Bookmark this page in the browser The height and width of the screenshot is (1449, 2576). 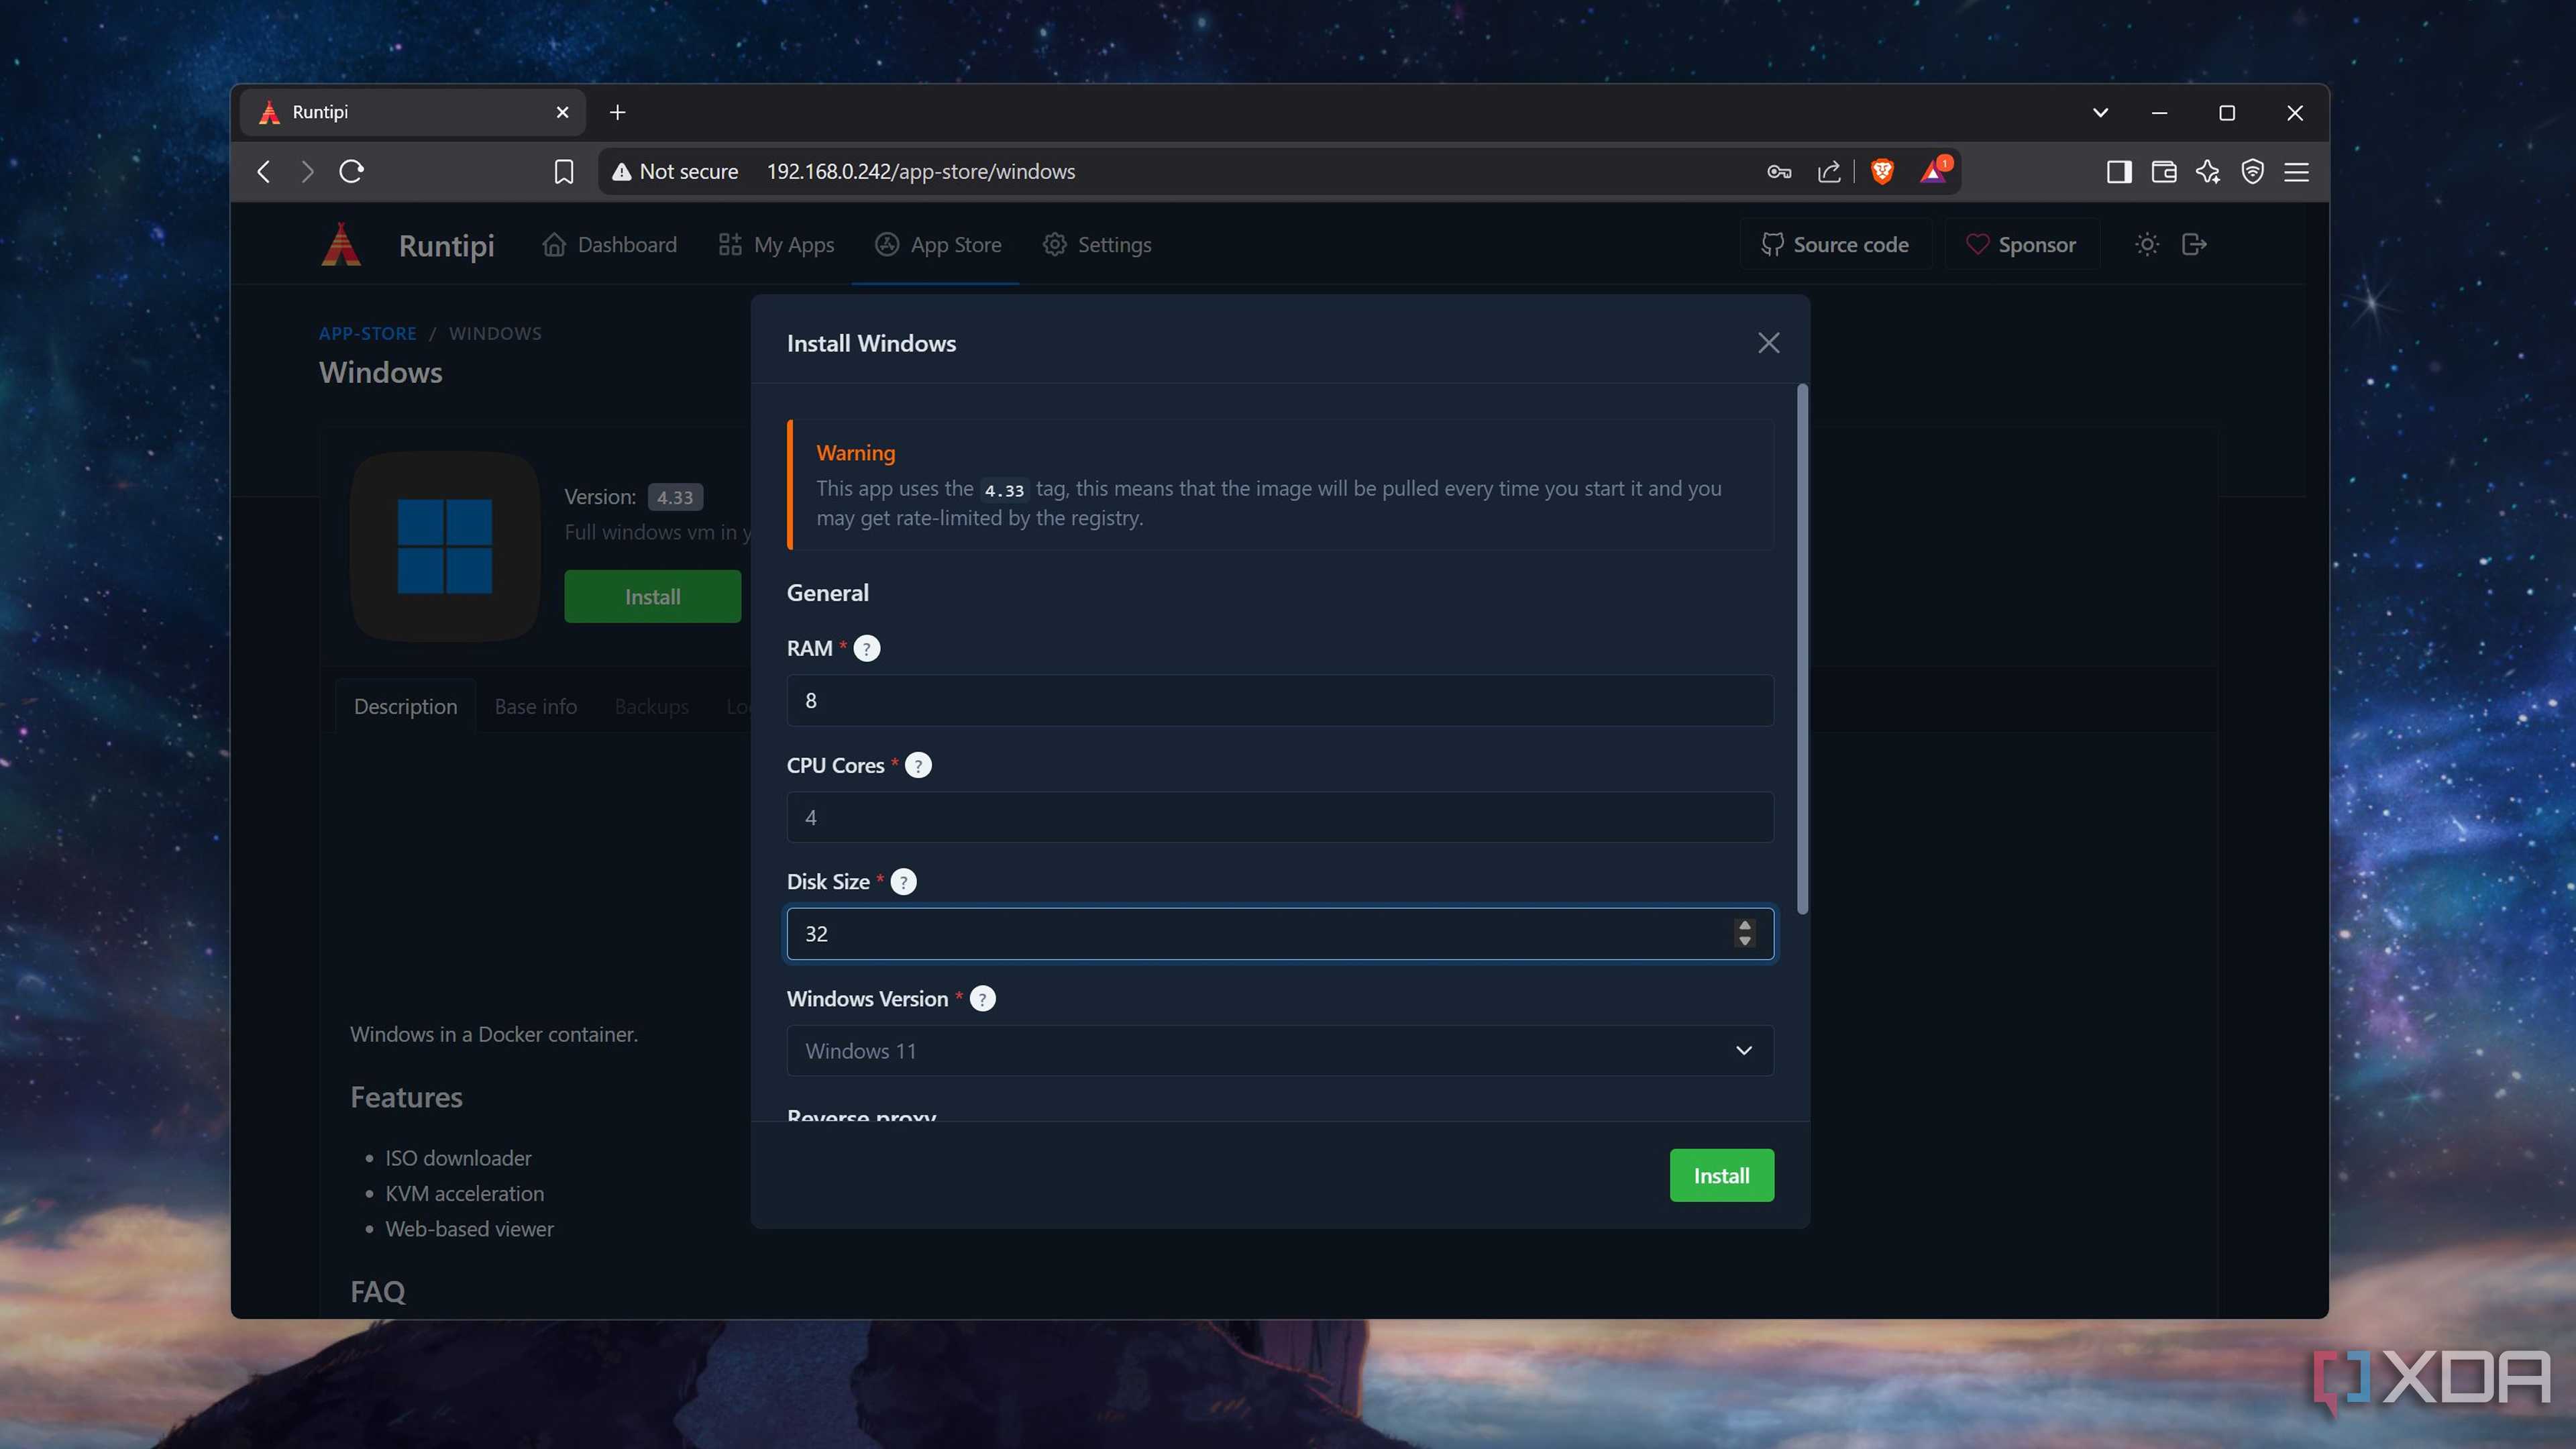pos(564,171)
